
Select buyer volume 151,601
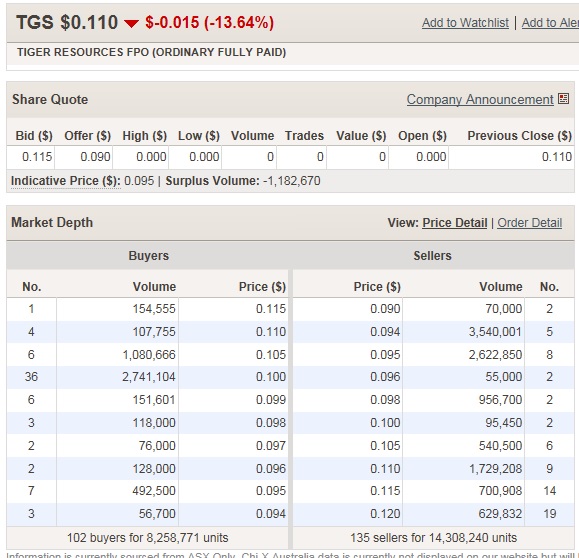coord(154,400)
